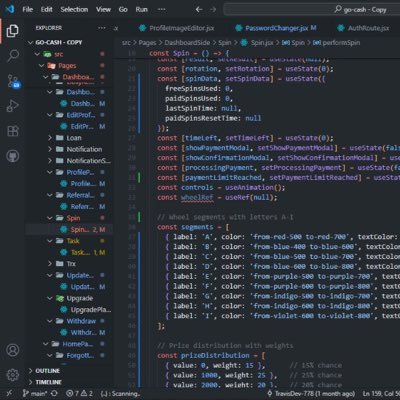Open the Manage settings gear
400x400 pixels.
pyautogui.click(x=13, y=375)
